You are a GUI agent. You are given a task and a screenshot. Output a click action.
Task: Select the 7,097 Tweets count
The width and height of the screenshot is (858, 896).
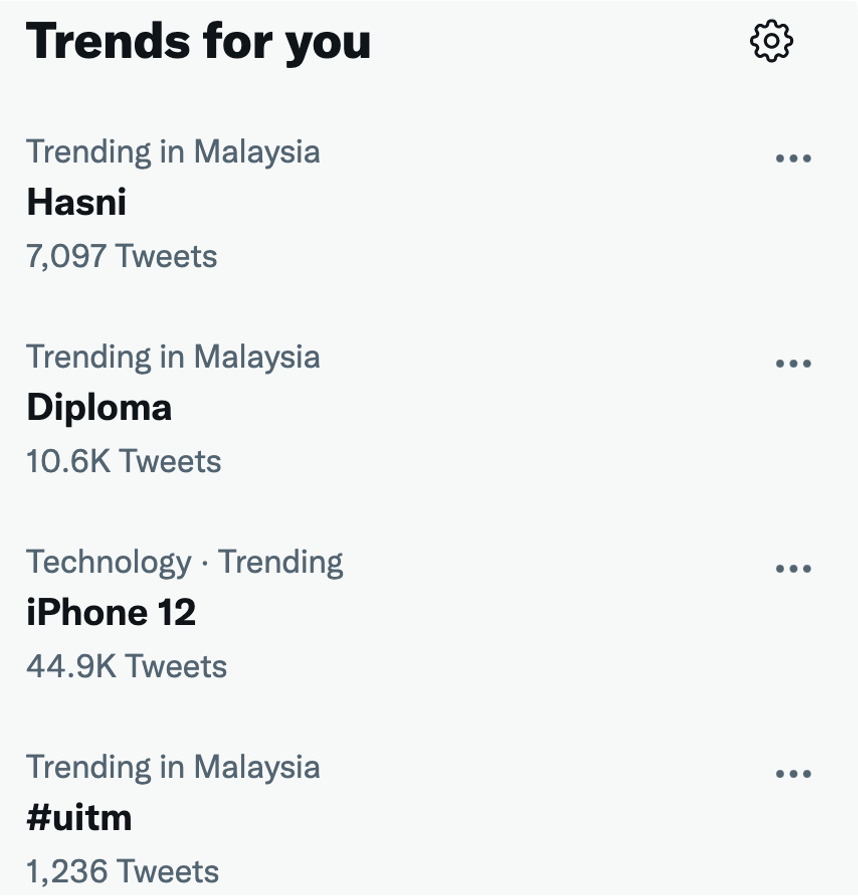(122, 255)
